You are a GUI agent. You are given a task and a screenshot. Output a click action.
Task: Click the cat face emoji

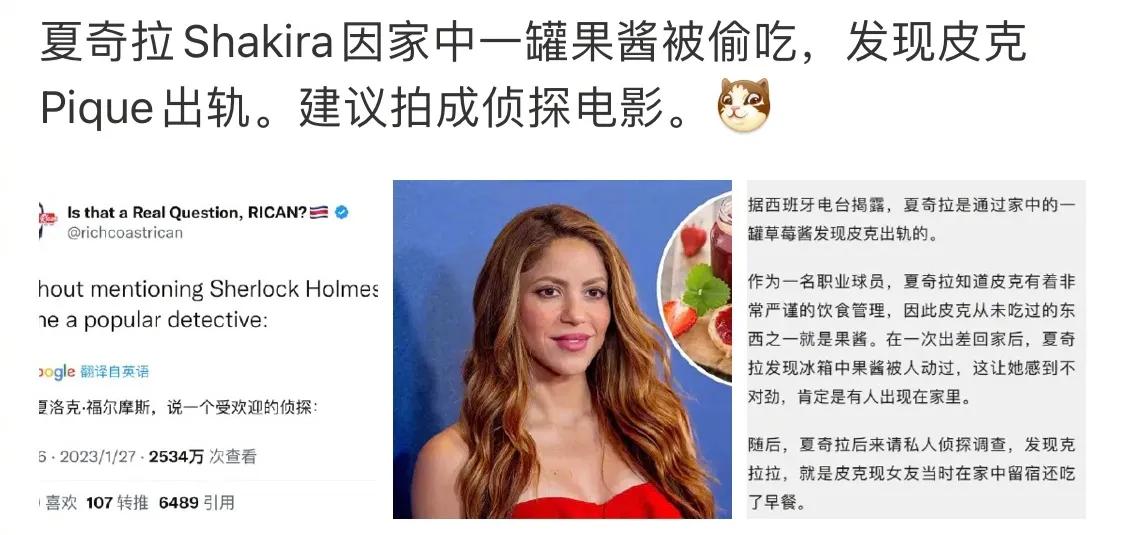pyautogui.click(x=743, y=105)
